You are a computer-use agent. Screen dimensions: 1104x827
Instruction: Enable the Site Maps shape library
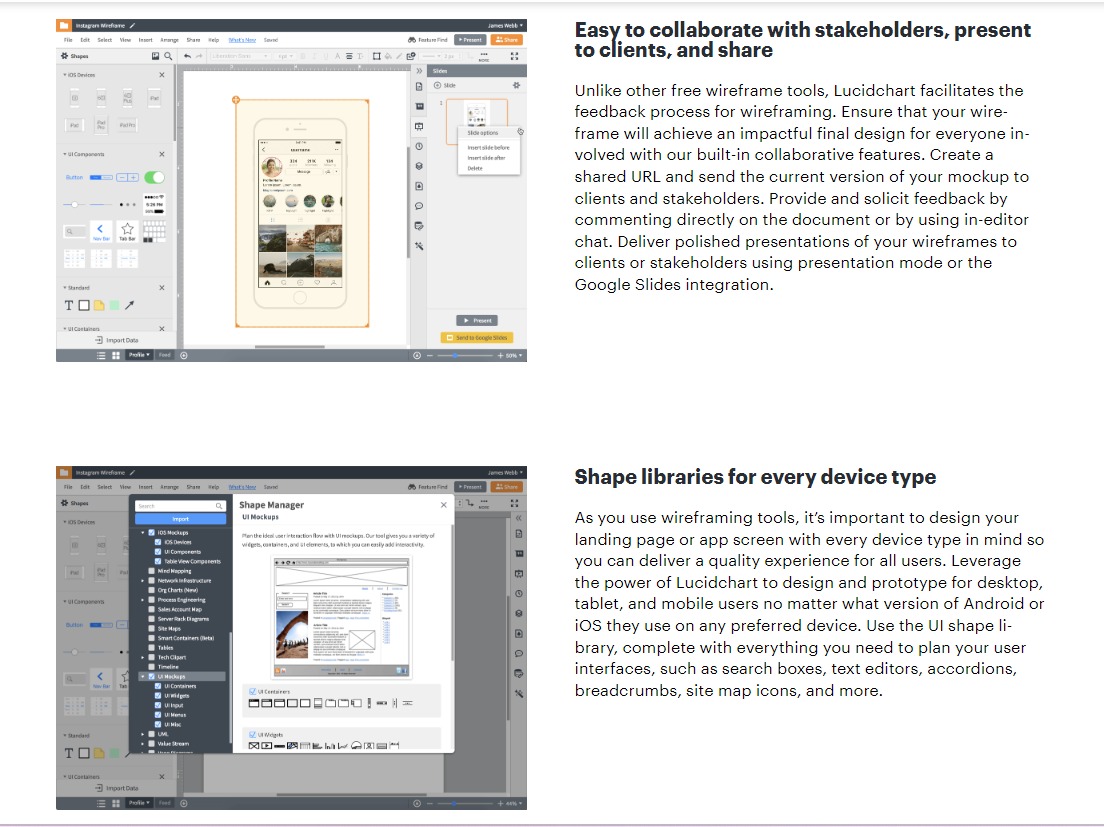pyautogui.click(x=152, y=628)
